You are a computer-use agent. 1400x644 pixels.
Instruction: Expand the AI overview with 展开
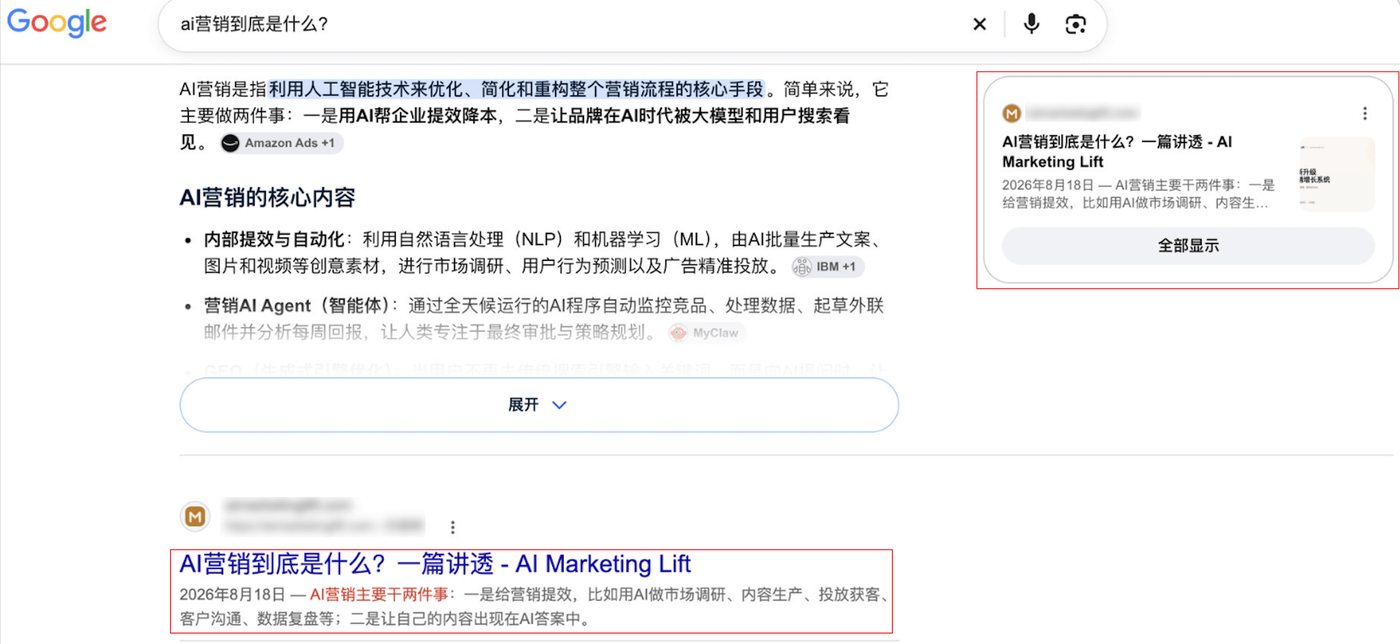539,405
